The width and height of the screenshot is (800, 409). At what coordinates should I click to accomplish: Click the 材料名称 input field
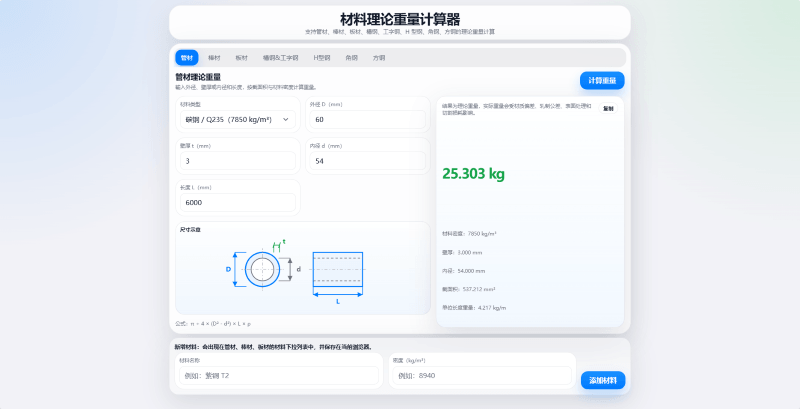[279, 376]
